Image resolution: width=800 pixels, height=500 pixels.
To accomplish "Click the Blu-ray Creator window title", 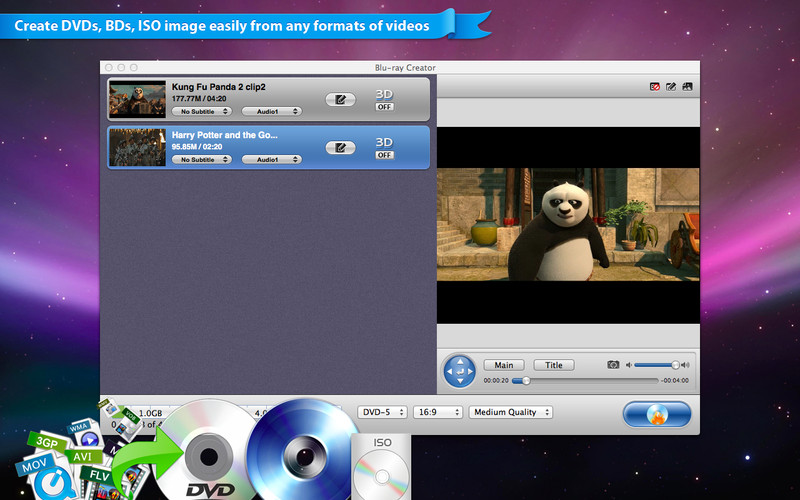I will pyautogui.click(x=405, y=68).
